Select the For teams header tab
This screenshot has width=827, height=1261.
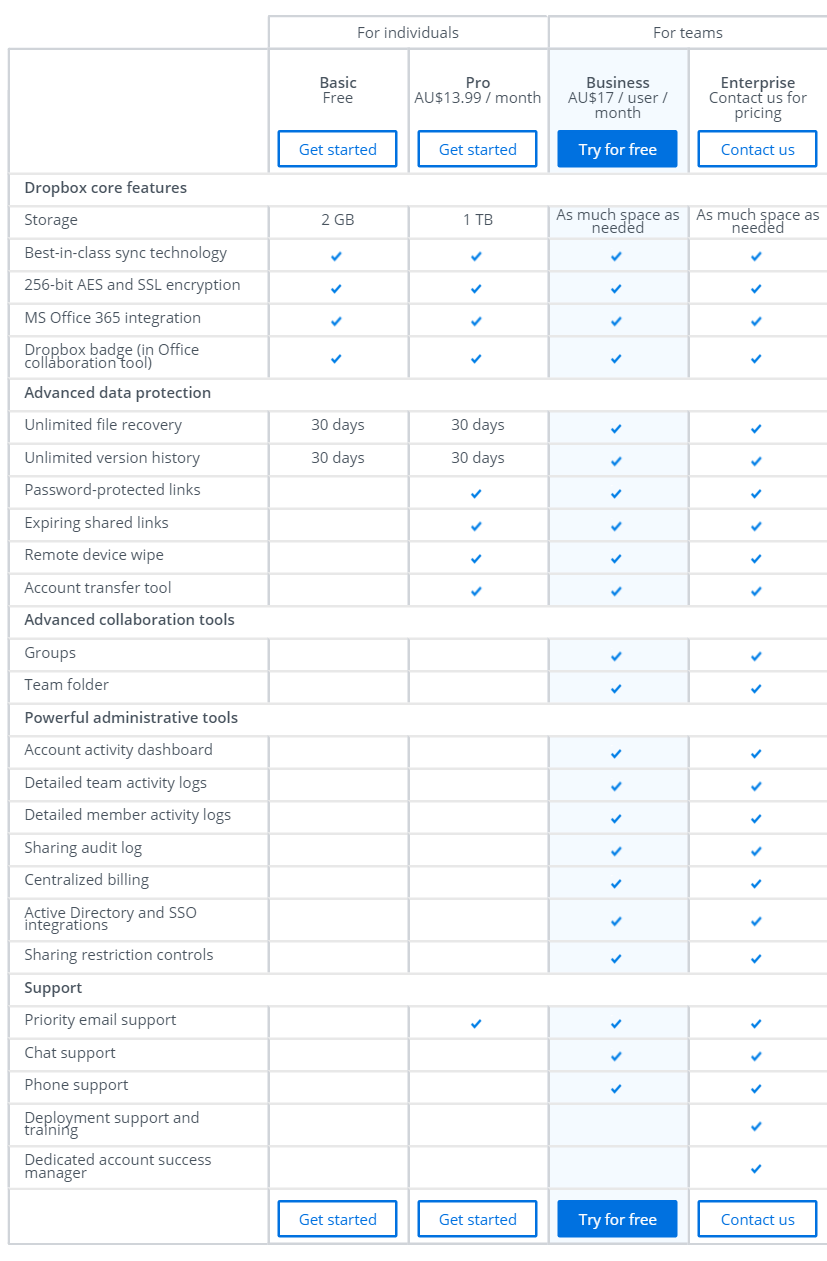pyautogui.click(x=688, y=33)
